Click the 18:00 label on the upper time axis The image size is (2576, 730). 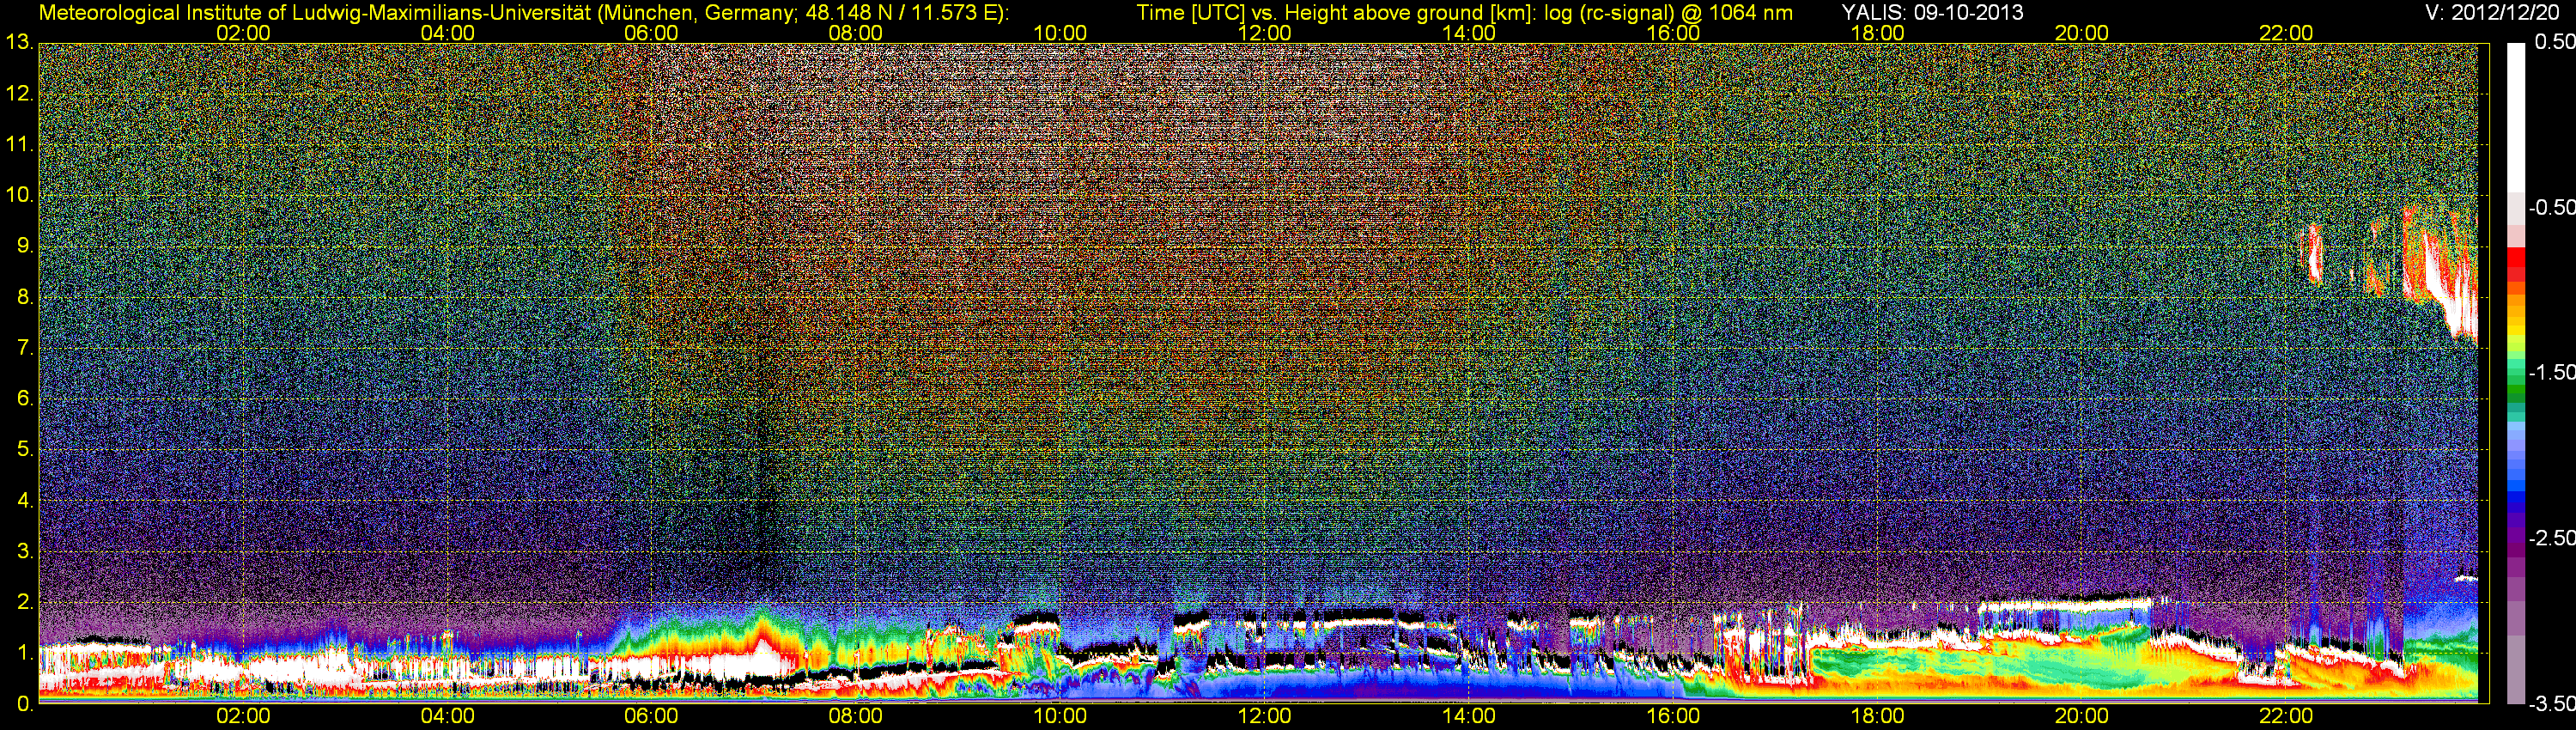coord(1877,33)
